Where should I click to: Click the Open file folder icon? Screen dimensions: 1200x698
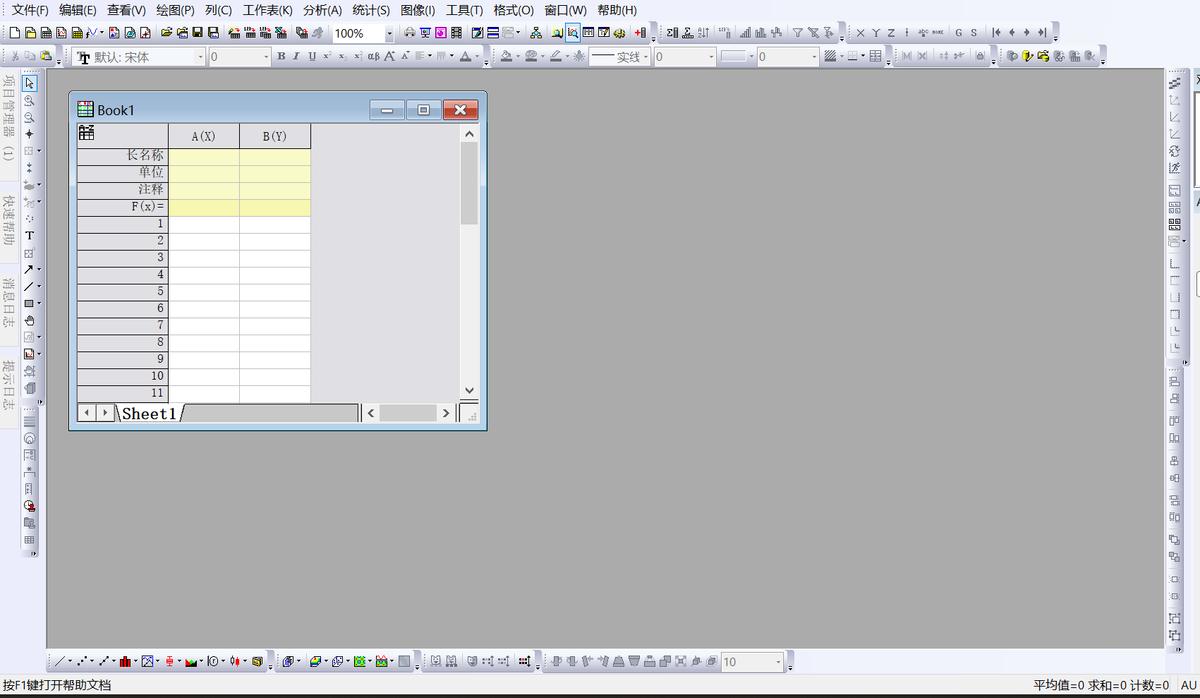[167, 33]
